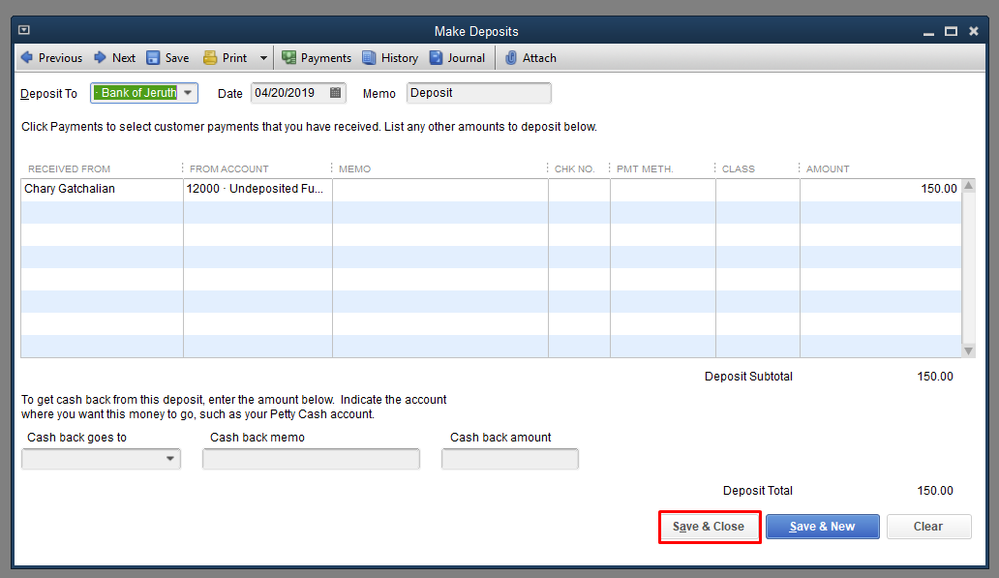Click the first row Memo cell

point(440,189)
